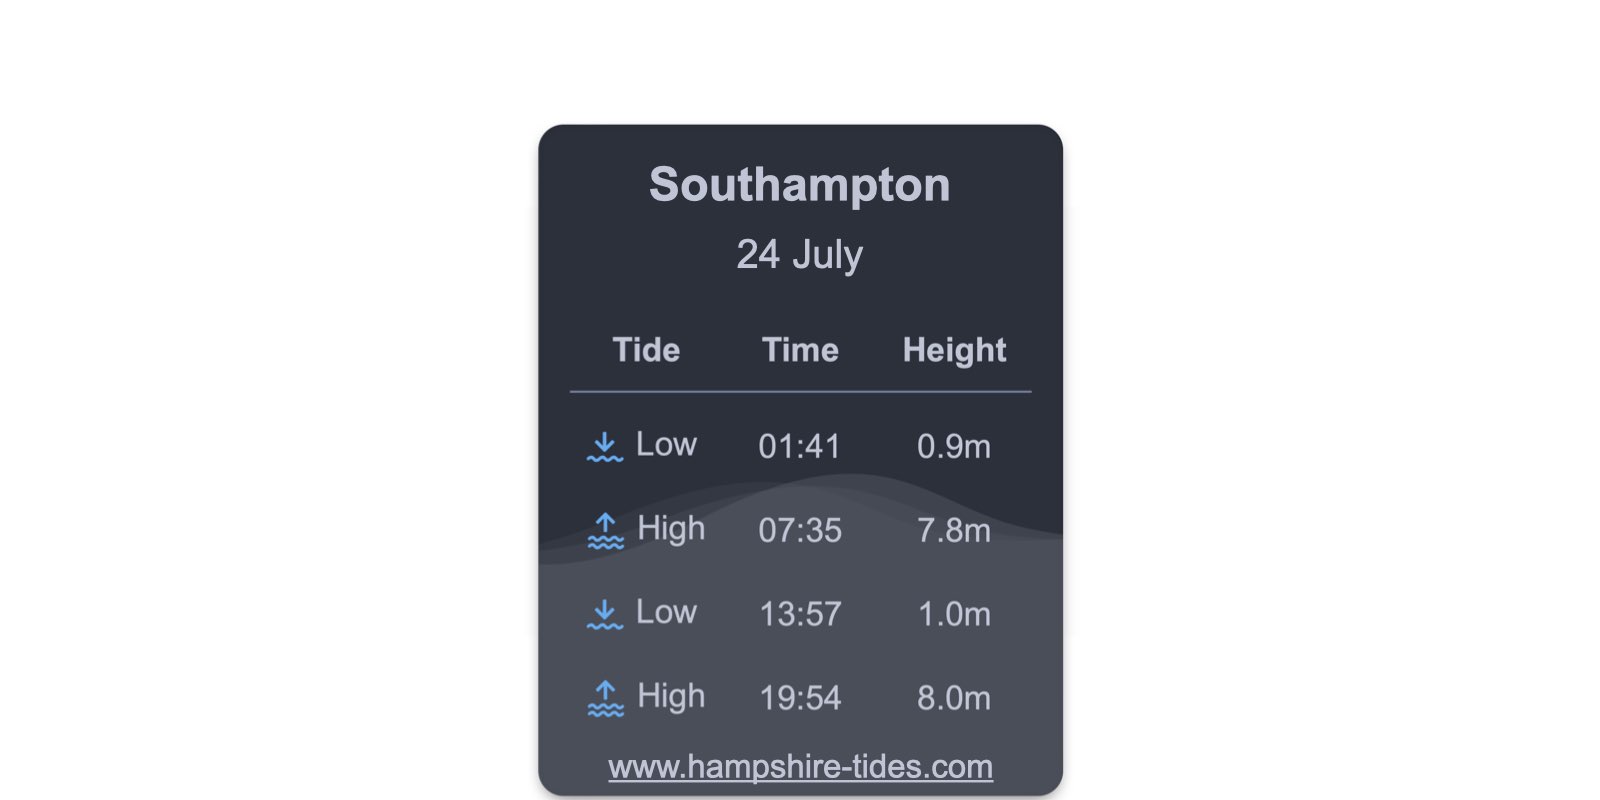This screenshot has height=800, width=1600.
Task: Click the Southampton title heading
Action: click(x=800, y=185)
